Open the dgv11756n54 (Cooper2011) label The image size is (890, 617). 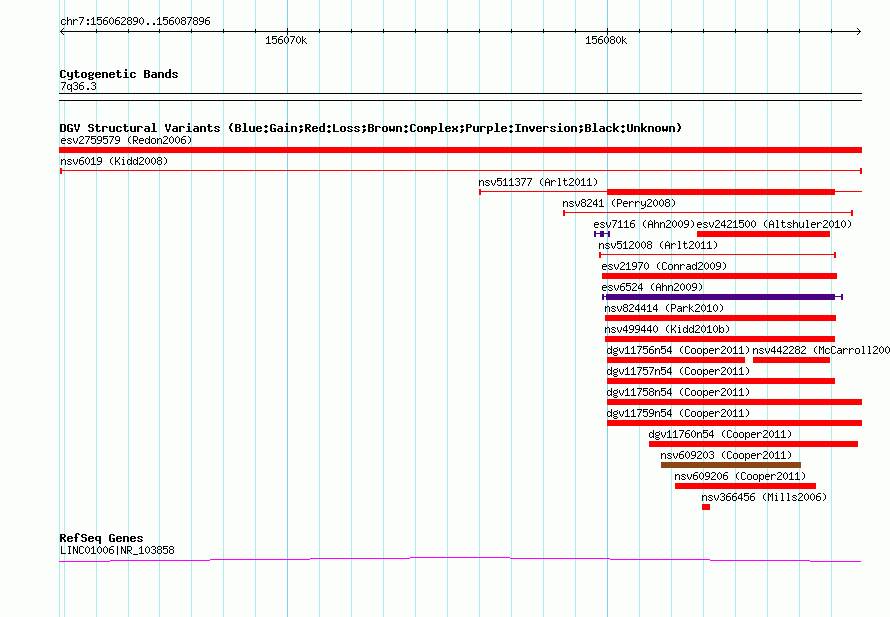pos(678,350)
